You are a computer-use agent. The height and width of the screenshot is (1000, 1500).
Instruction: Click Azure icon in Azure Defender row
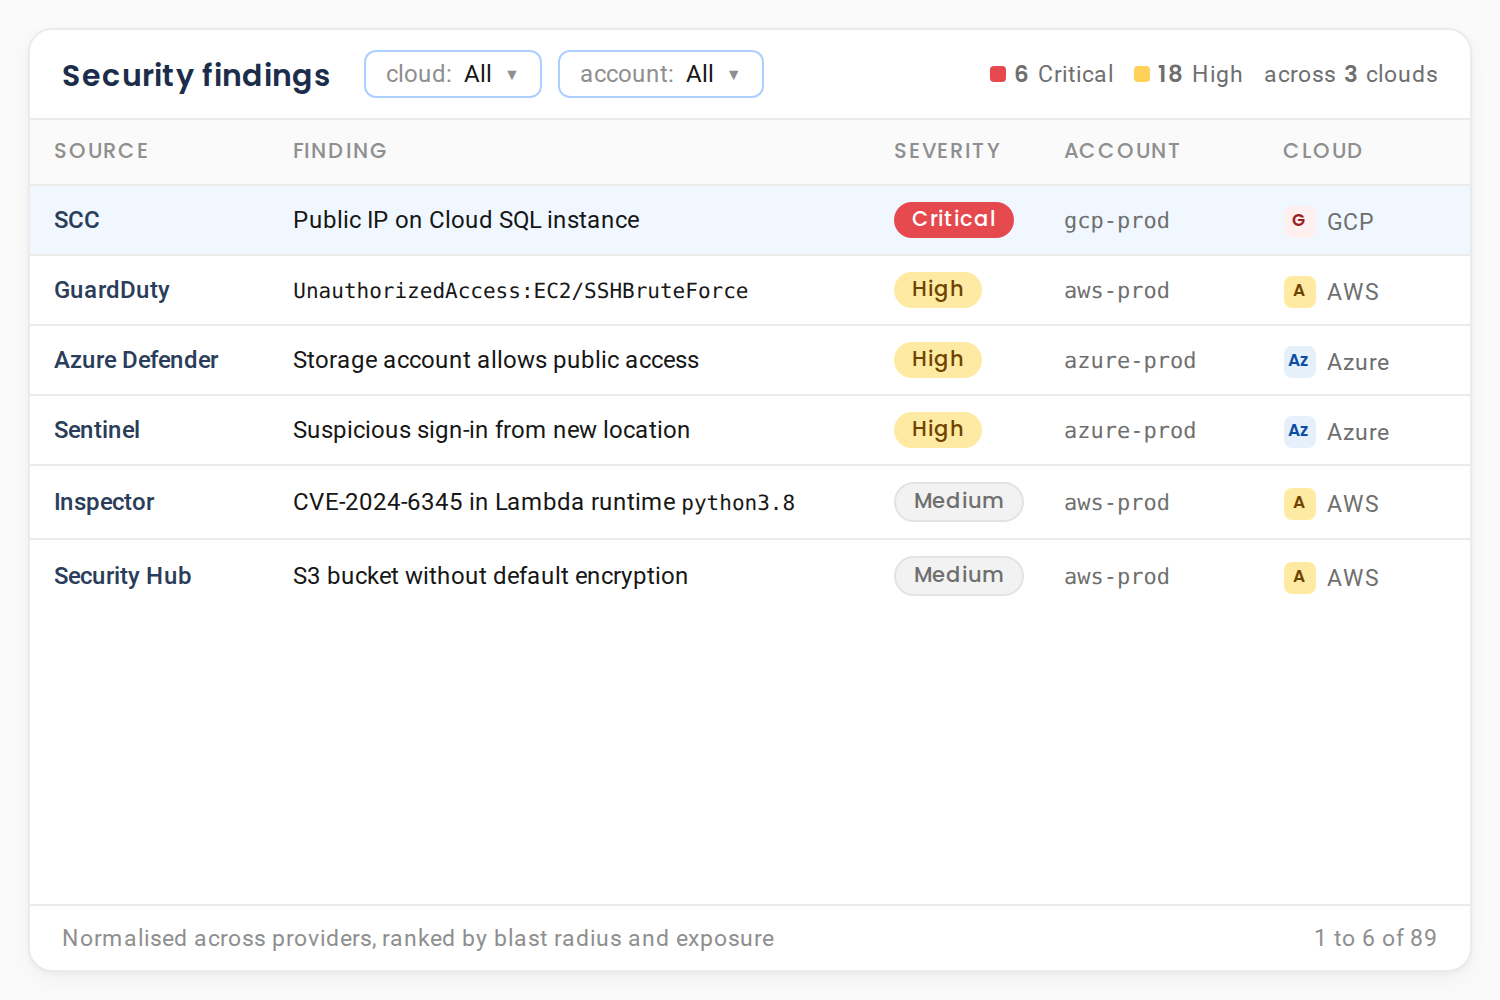coord(1299,360)
